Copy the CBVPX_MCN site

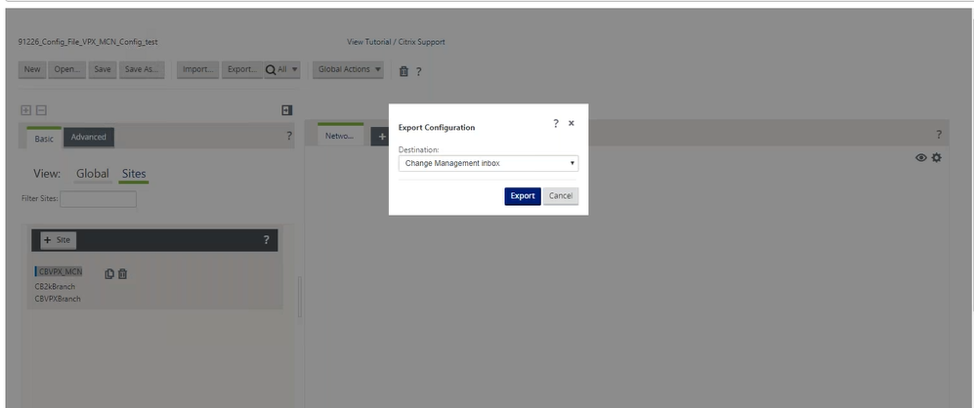pos(108,273)
